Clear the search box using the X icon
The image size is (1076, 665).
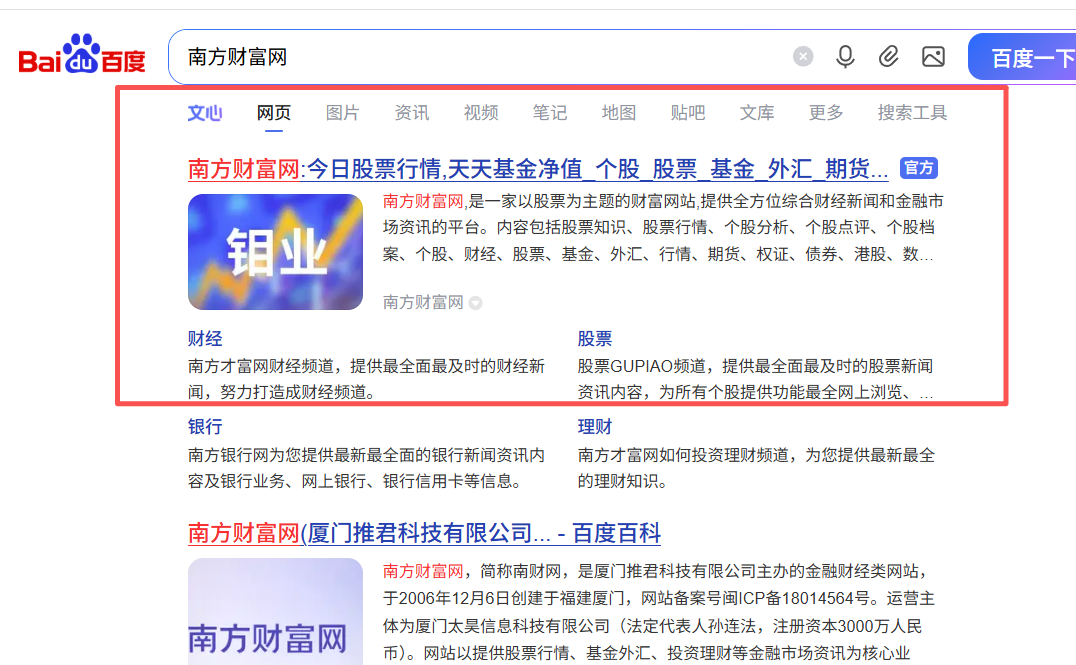[x=803, y=56]
